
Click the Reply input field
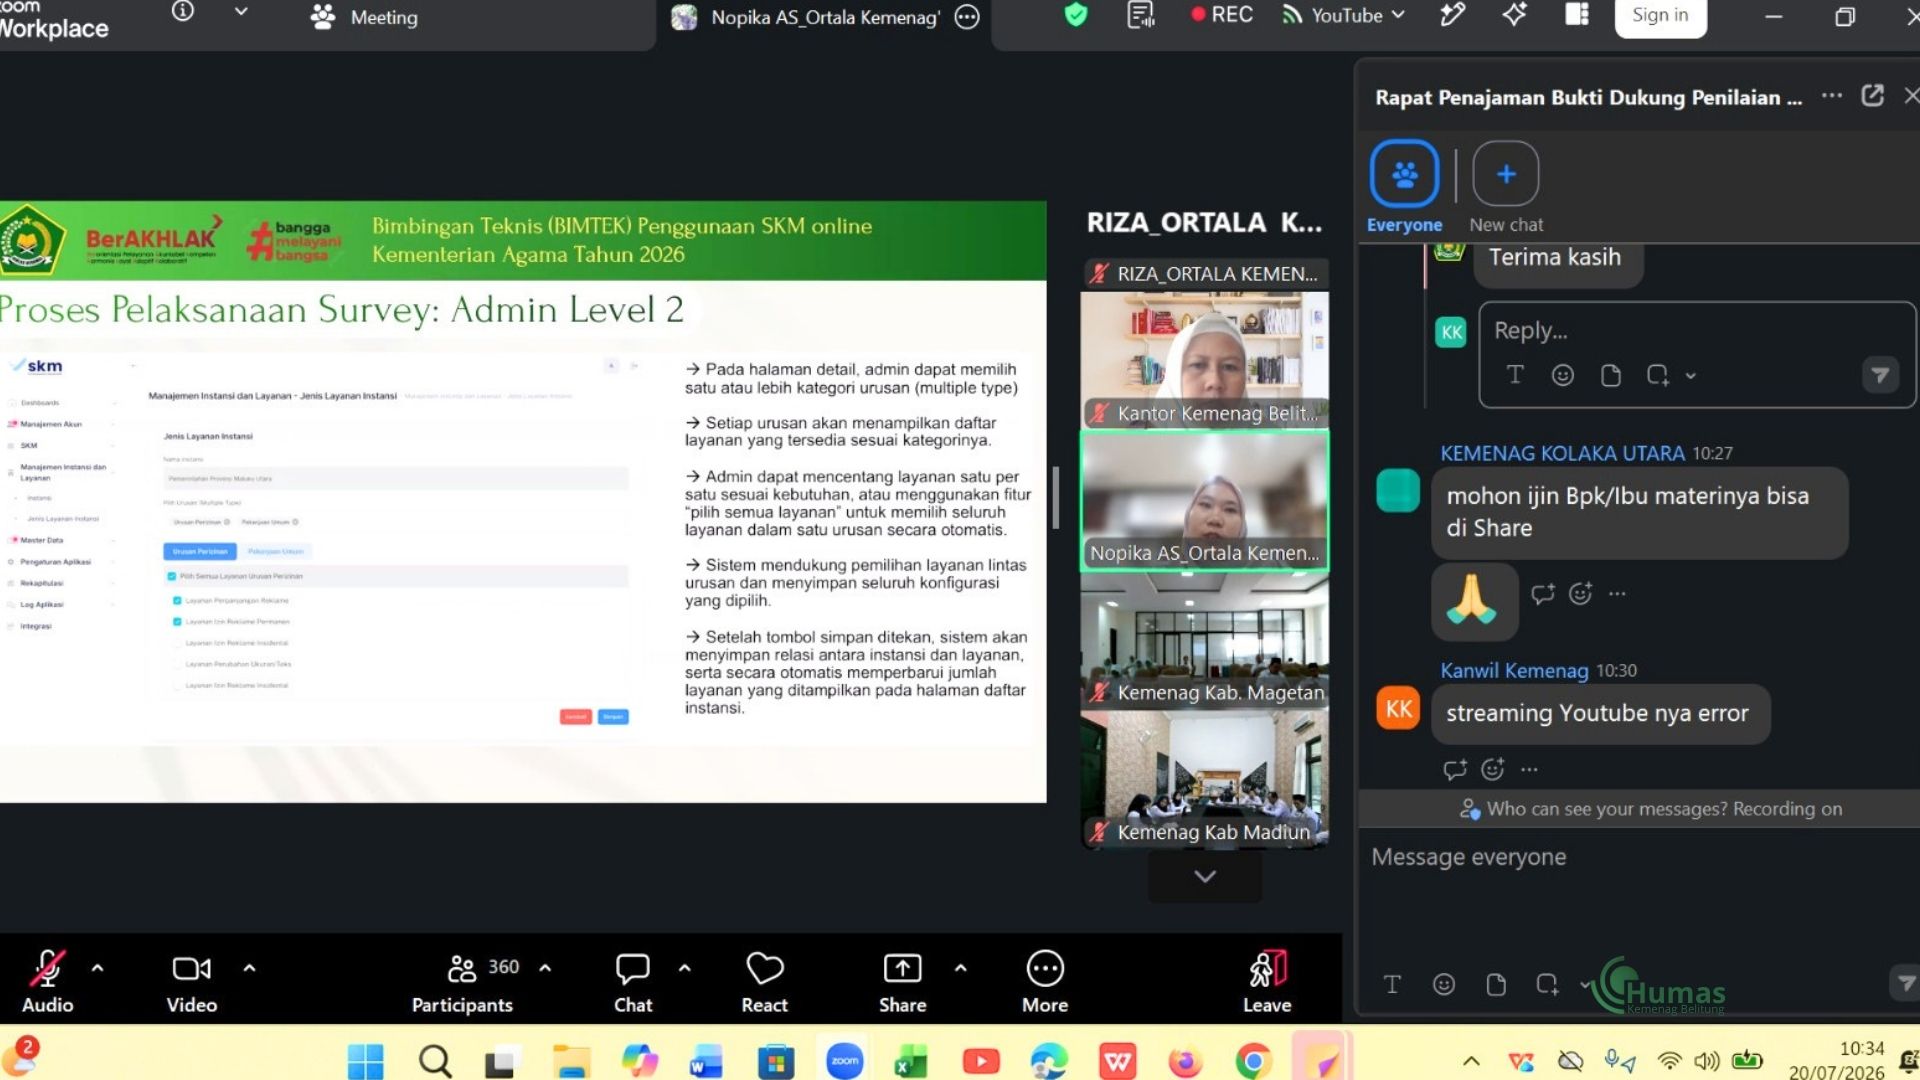[x=1696, y=331]
